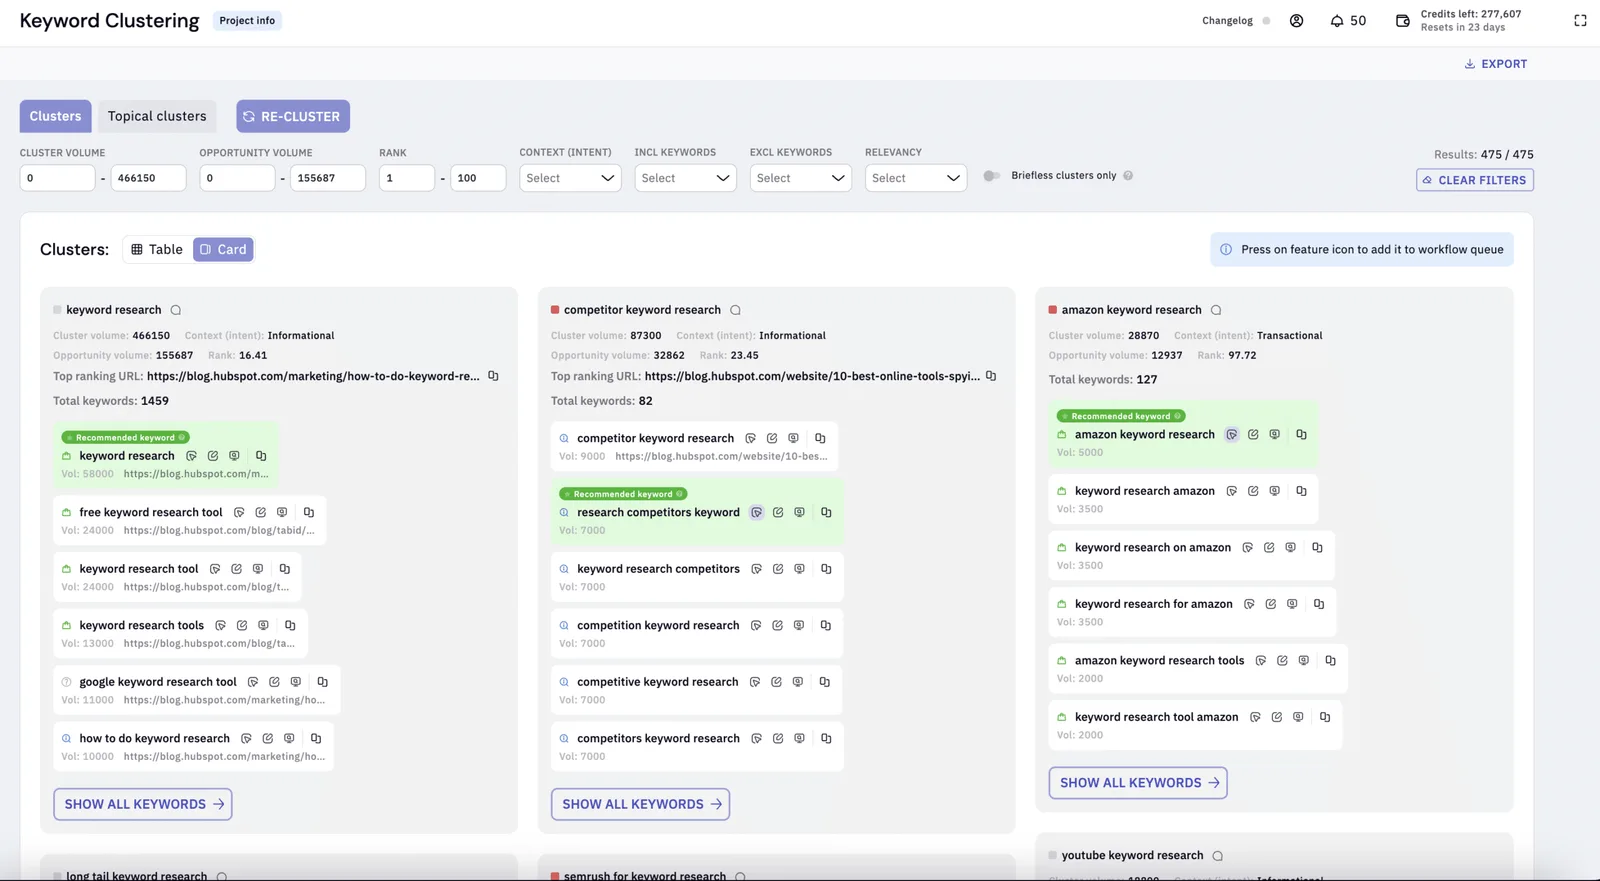Image resolution: width=1600 pixels, height=881 pixels.
Task: Click the edit icon beside 'keyword research tools'
Action: click(x=242, y=625)
